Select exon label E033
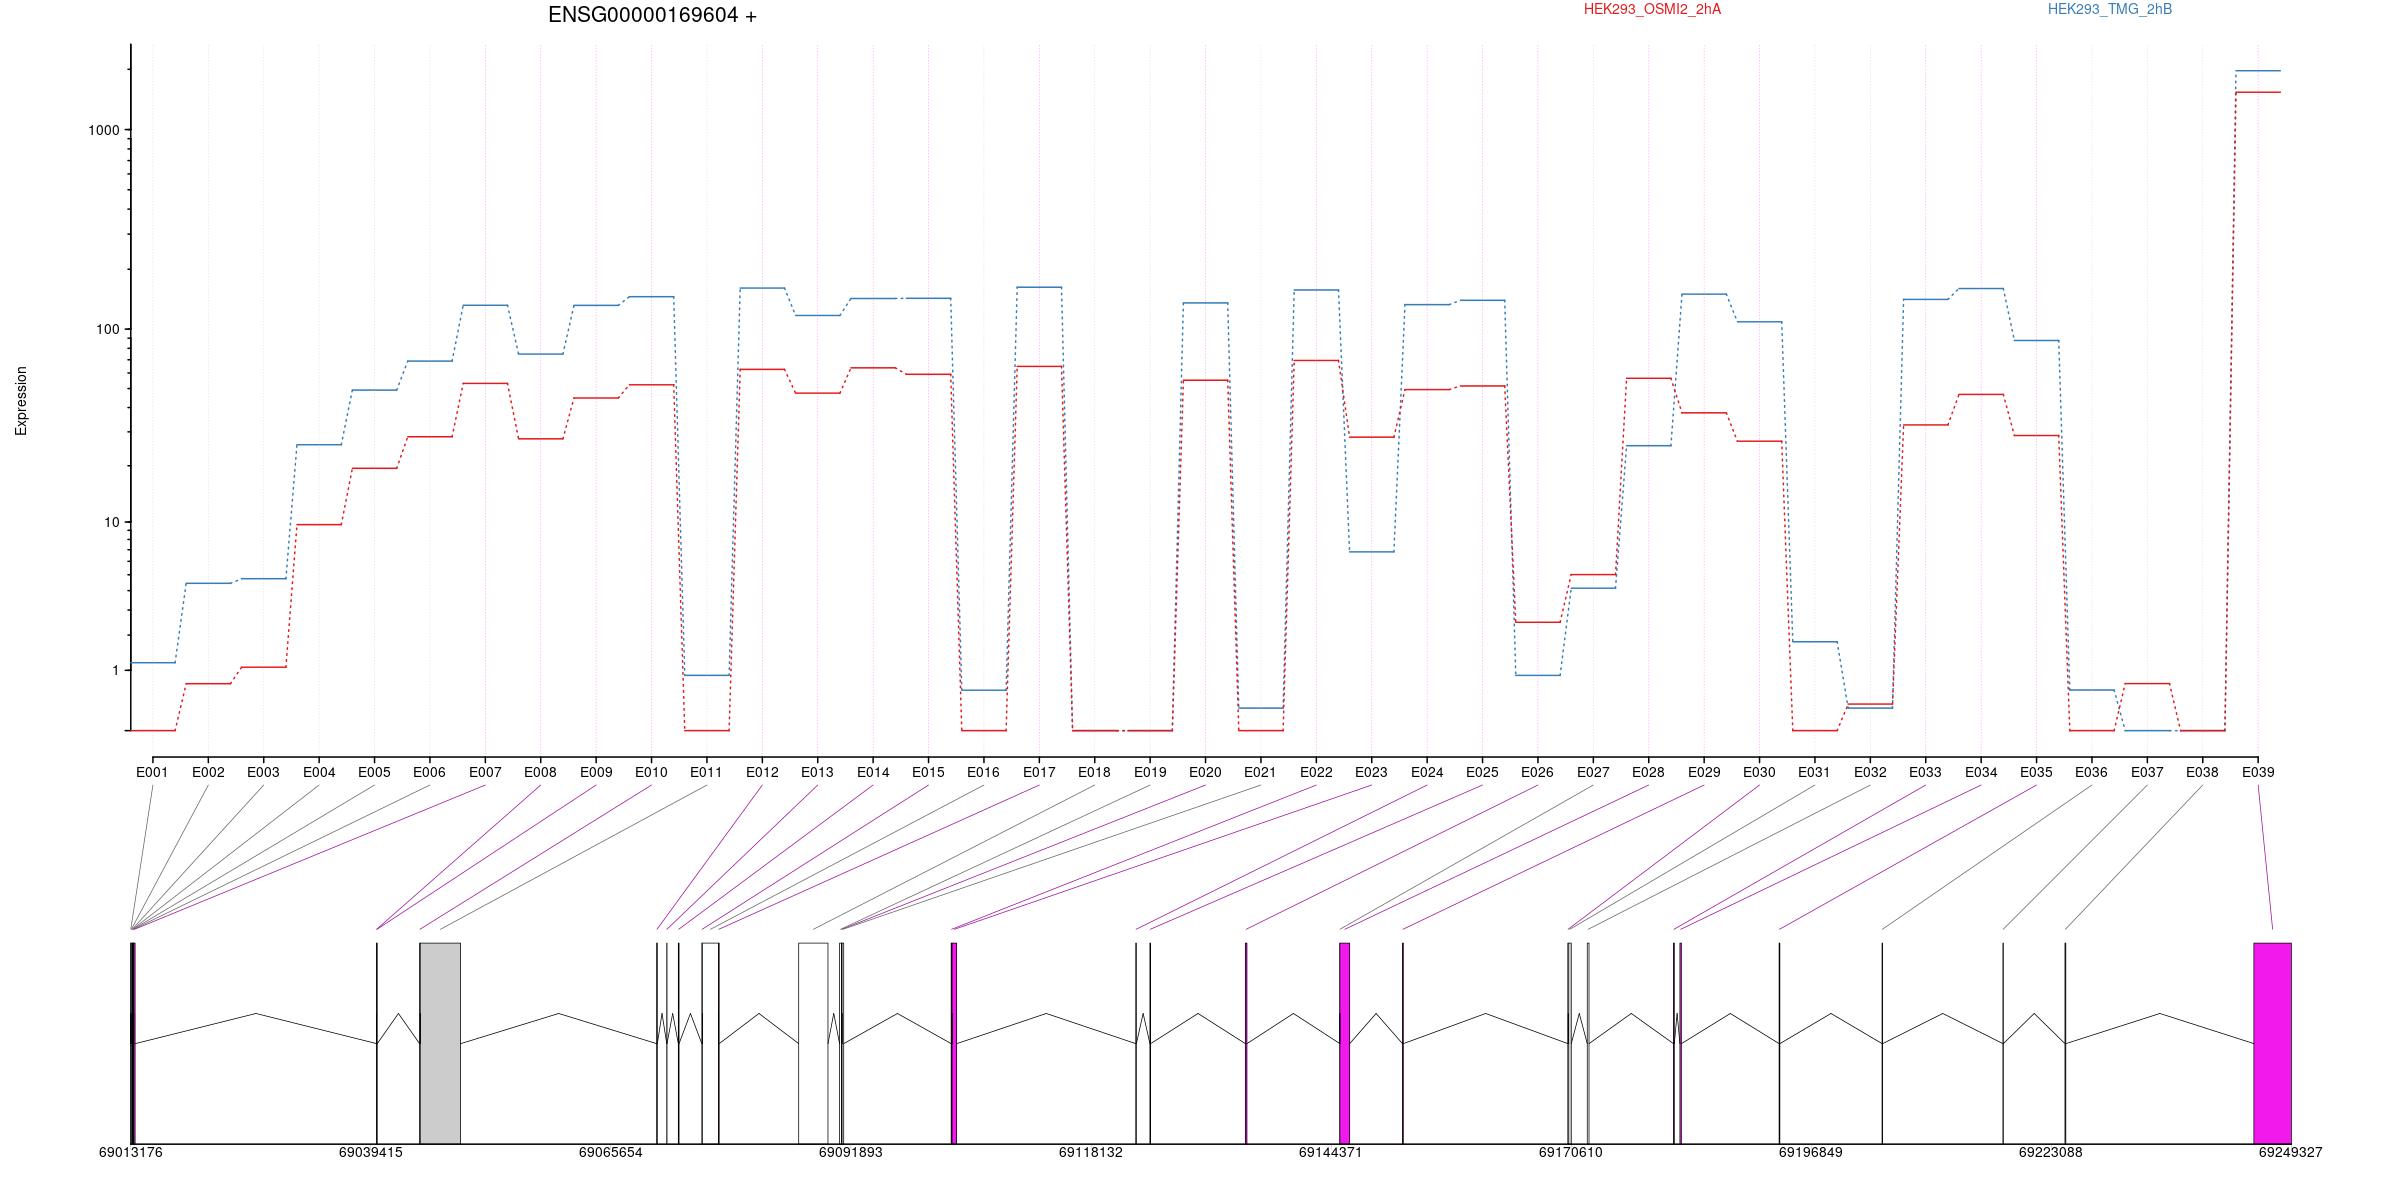 click(x=1925, y=772)
